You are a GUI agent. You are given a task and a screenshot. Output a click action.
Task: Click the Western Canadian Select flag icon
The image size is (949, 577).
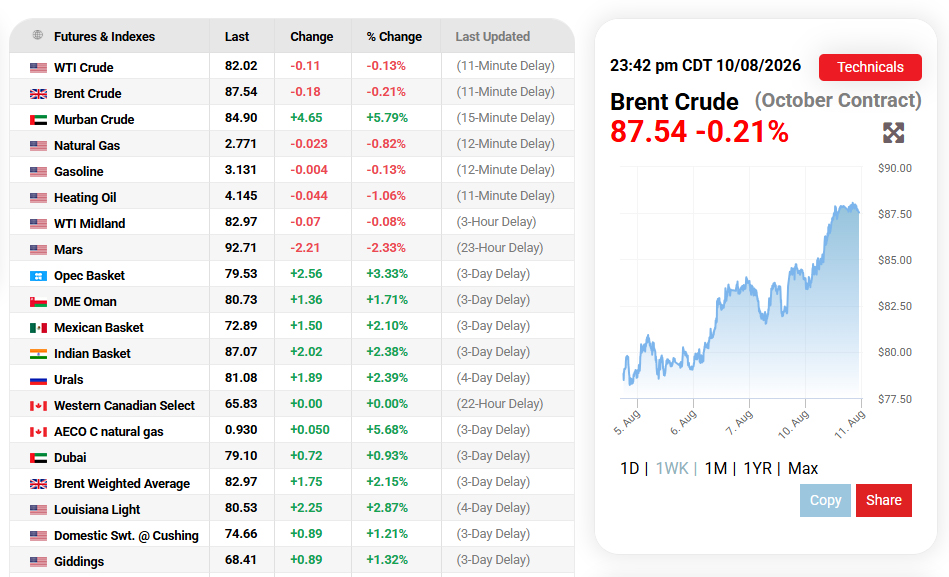38,406
